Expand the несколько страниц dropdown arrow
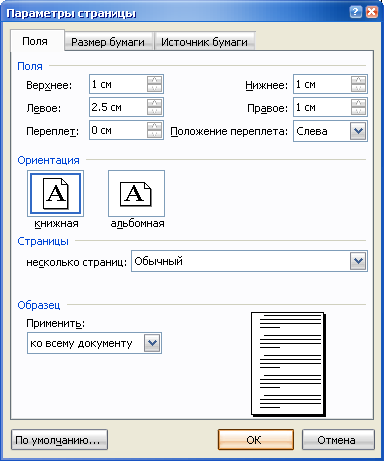Viewport: 384px width, 461px height. pos(358,261)
